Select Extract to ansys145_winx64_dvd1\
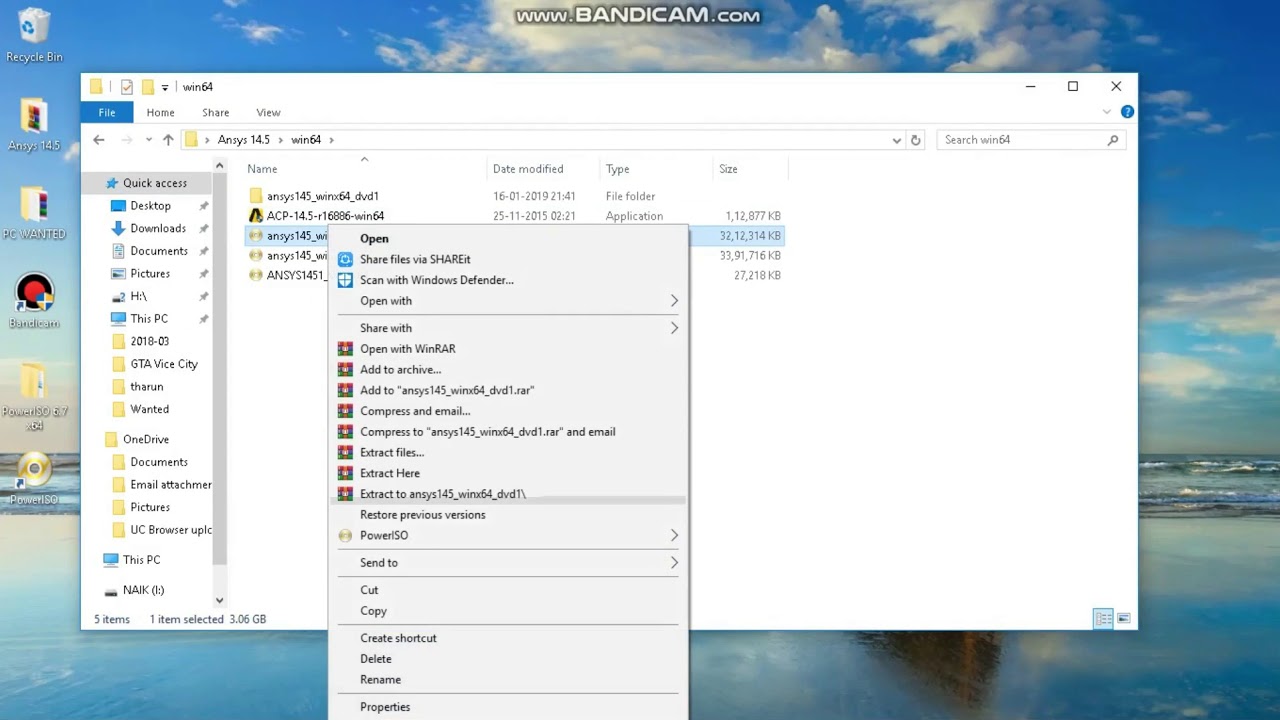Screen dimensions: 1280x720 click(x=443, y=494)
